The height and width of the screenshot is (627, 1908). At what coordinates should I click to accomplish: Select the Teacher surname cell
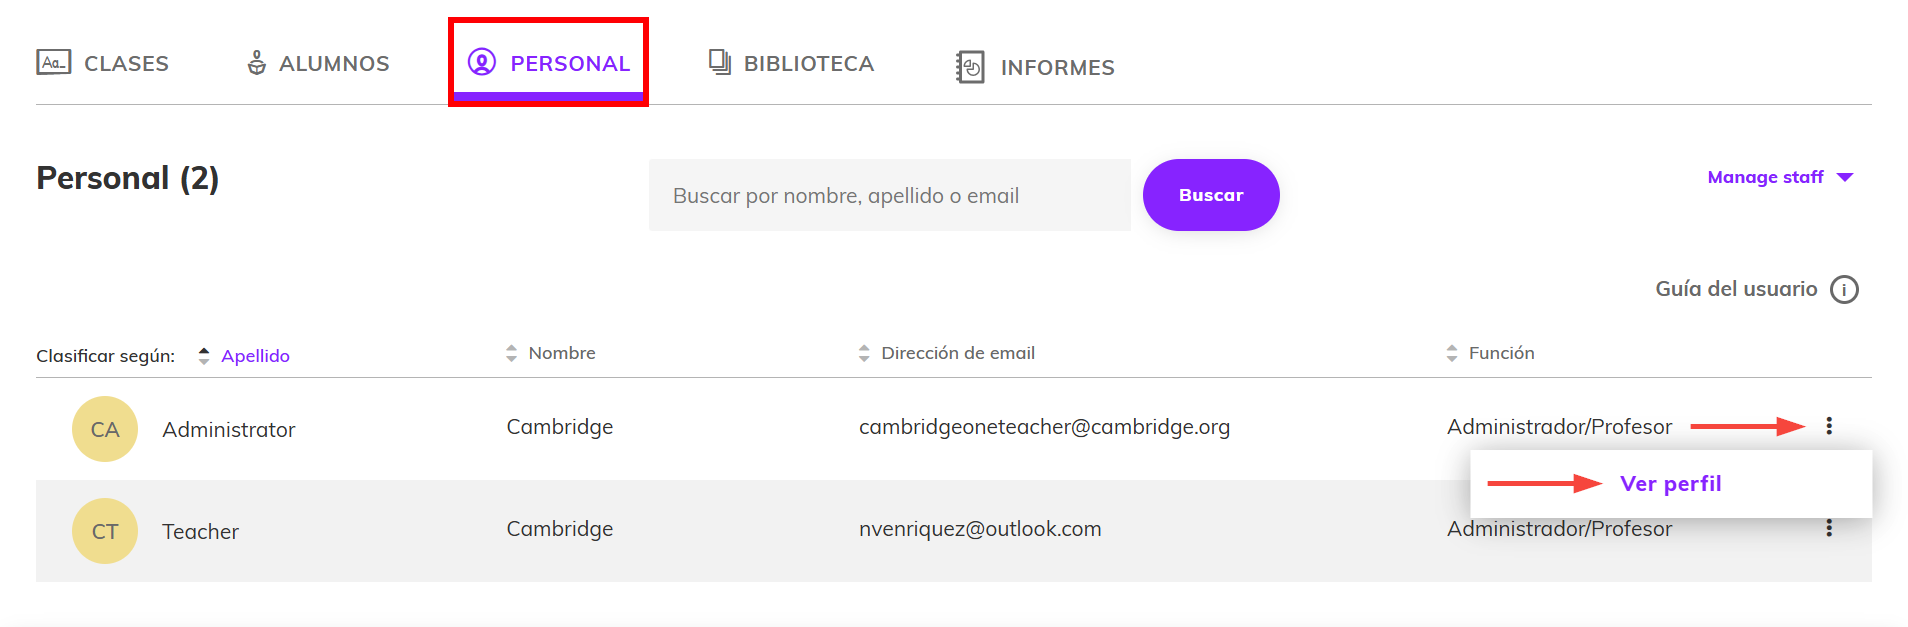(201, 531)
